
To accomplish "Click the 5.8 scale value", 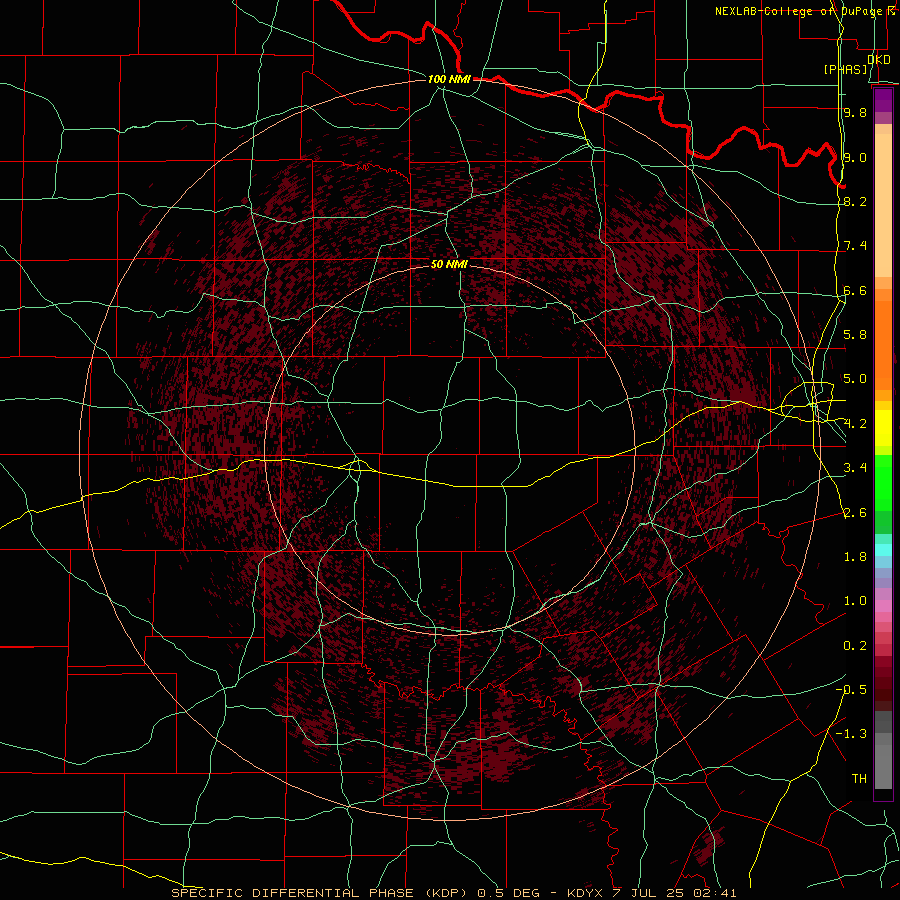I will [855, 335].
